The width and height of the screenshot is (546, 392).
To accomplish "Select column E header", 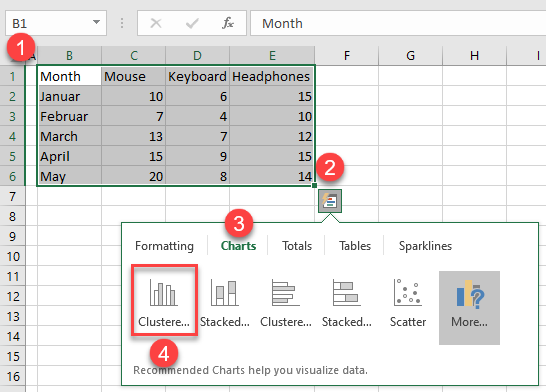I will point(272,55).
